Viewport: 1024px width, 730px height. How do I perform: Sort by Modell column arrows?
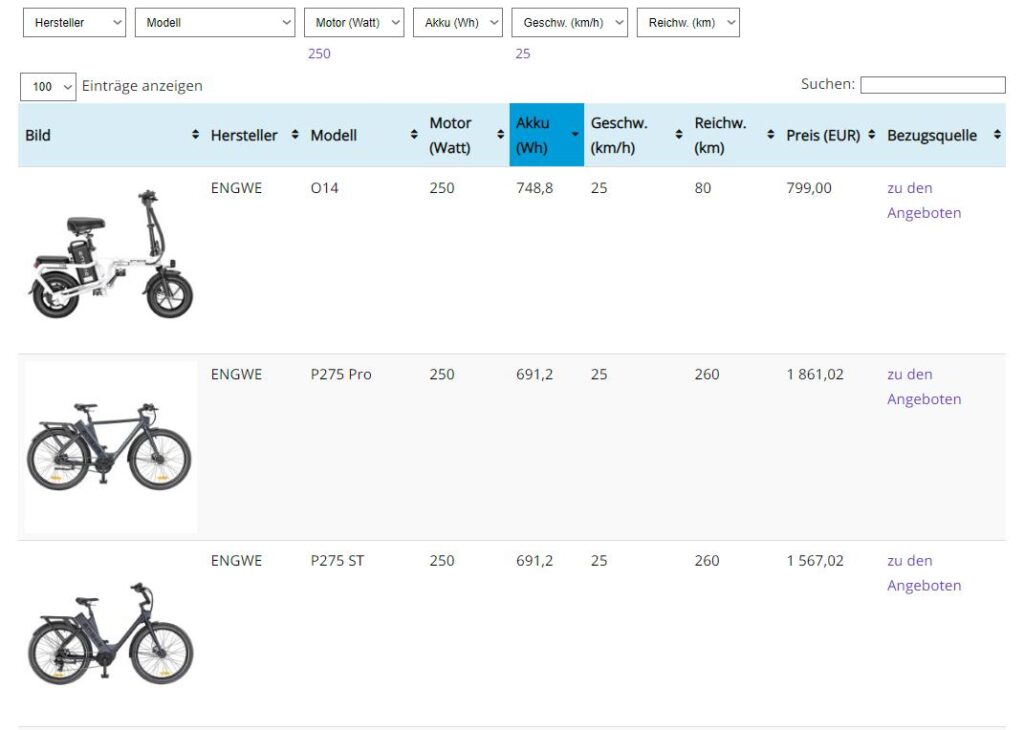[414, 135]
